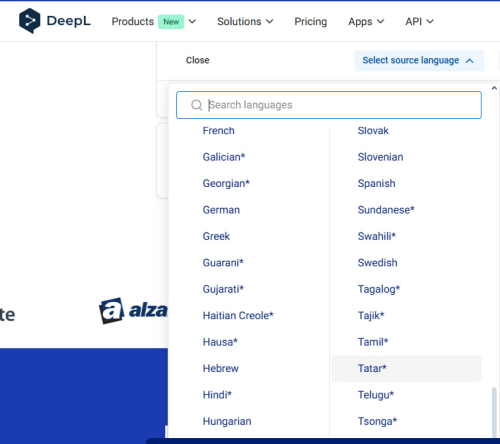
Task: Select Haitian Creole language option
Action: point(238,315)
